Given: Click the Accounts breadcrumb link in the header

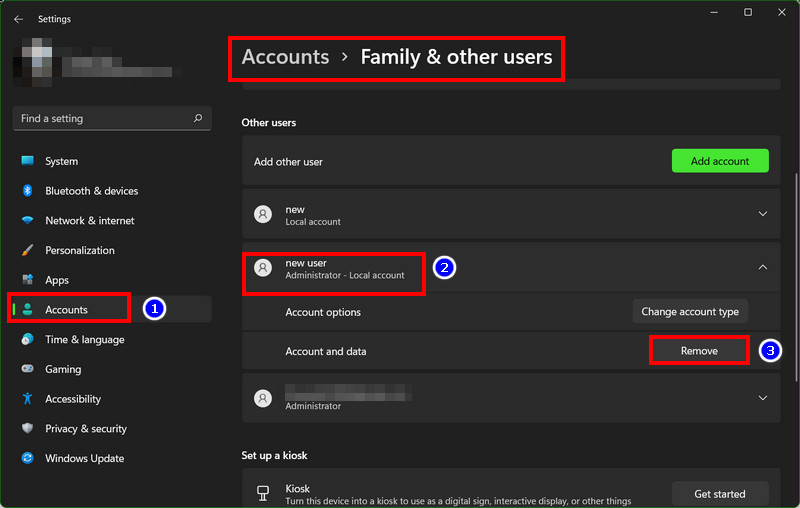Looking at the screenshot, I should pyautogui.click(x=285, y=57).
